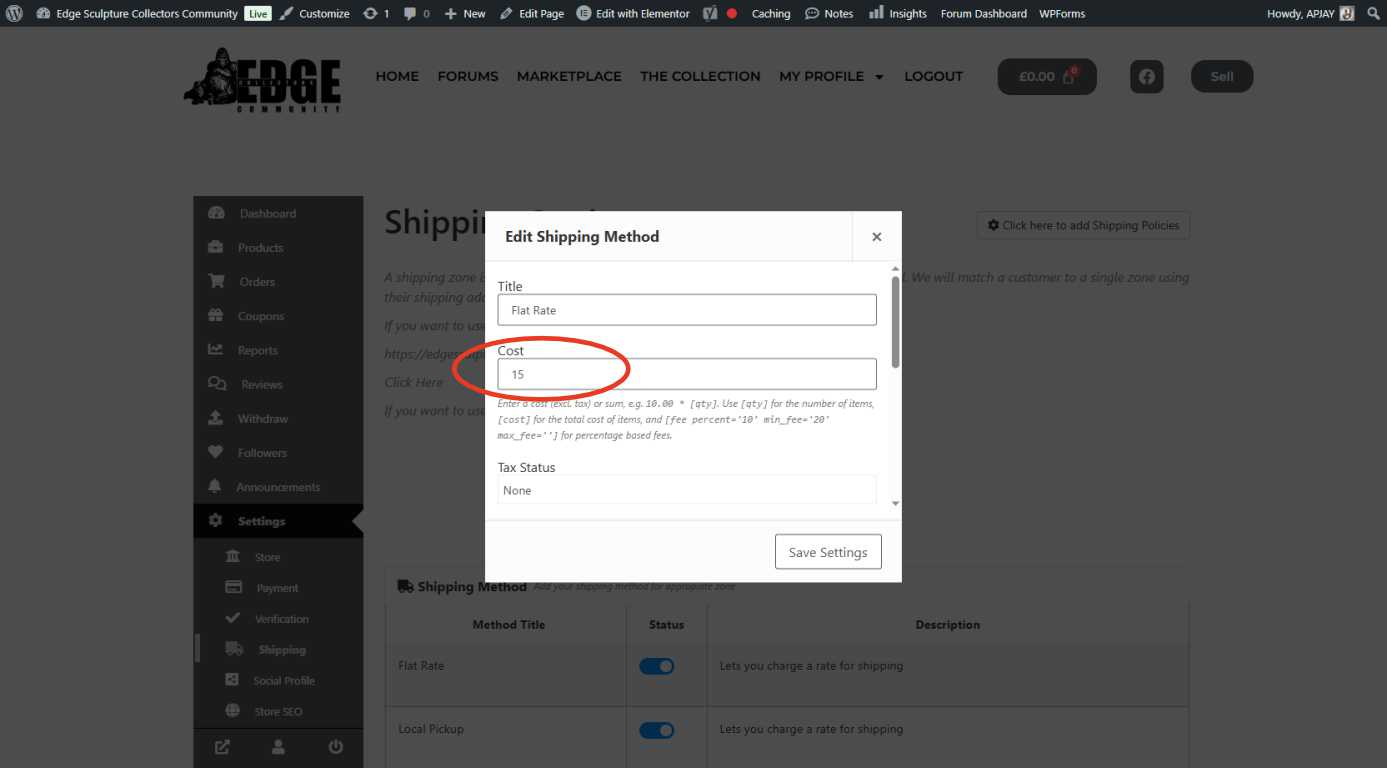Screen dimensions: 1387x768
Task: Open the external link icon in sidebar footer
Action: pos(222,747)
